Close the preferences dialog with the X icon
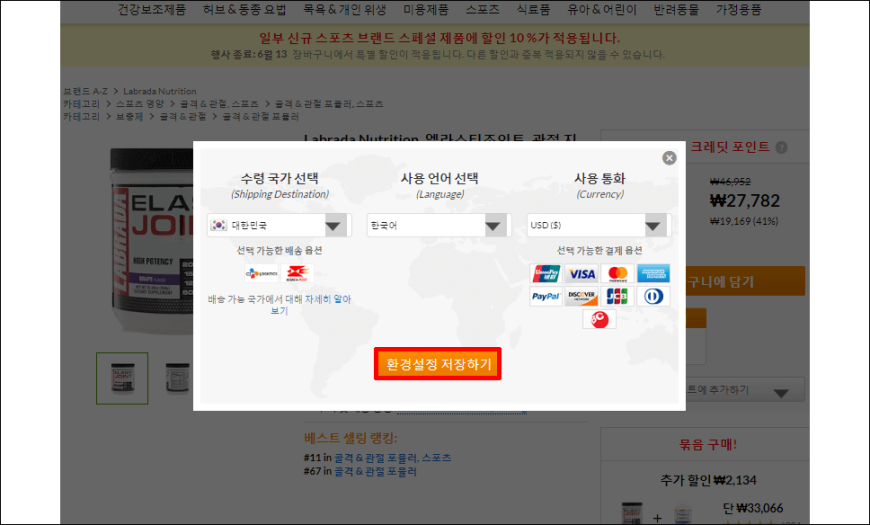Image resolution: width=870 pixels, height=525 pixels. [x=669, y=158]
